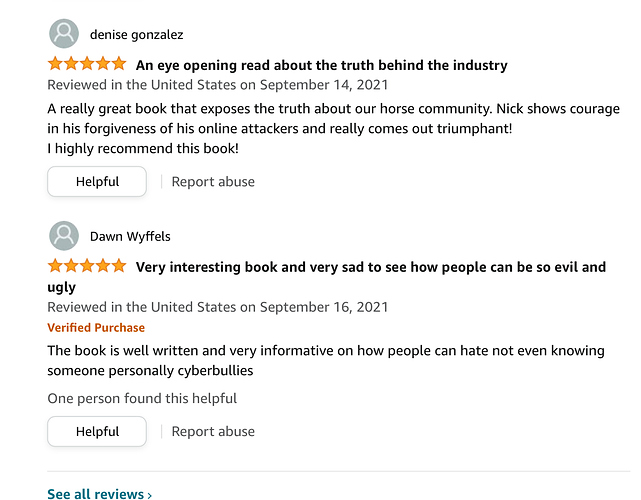Click the denise gonzalez reviewer name
The height and width of the screenshot is (500, 641).
137,34
